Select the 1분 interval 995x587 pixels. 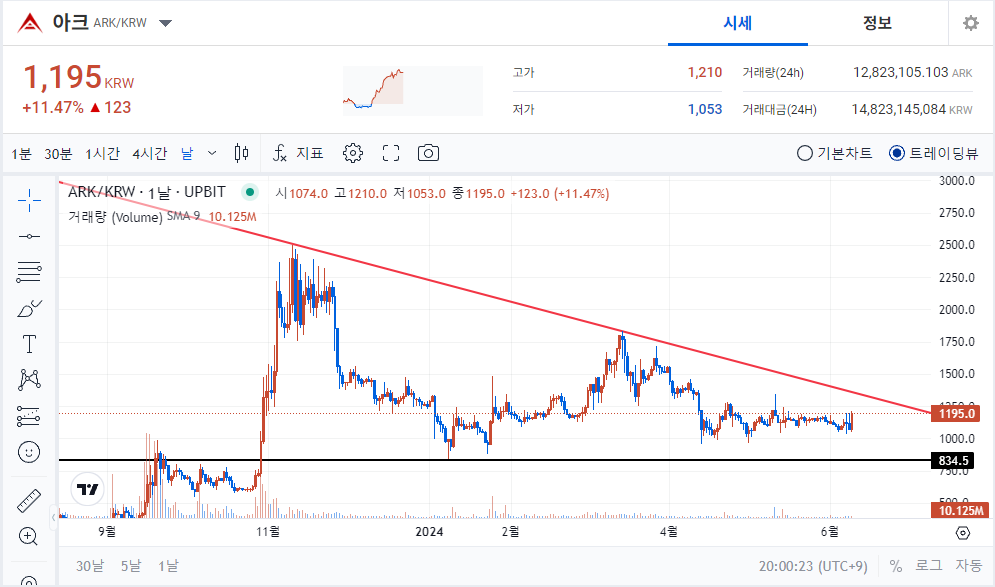pos(21,154)
